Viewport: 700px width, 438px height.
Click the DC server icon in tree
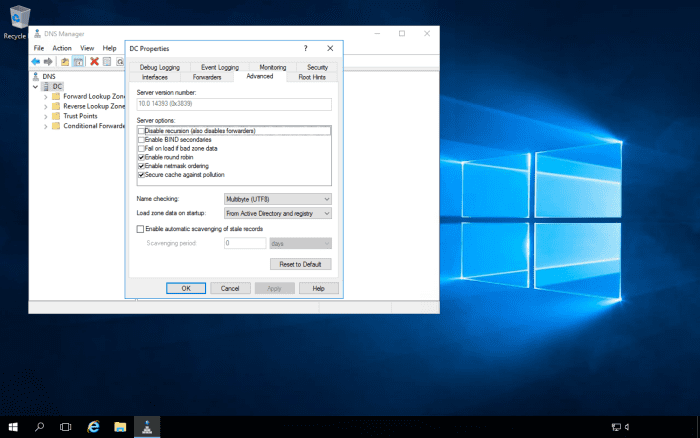tap(45, 86)
